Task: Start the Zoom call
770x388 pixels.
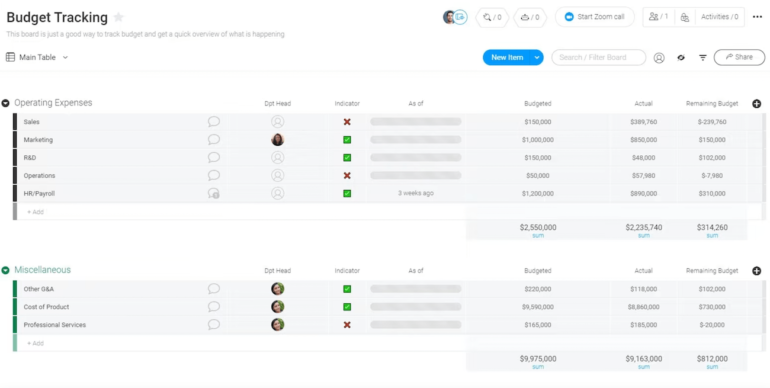Action: tap(595, 17)
